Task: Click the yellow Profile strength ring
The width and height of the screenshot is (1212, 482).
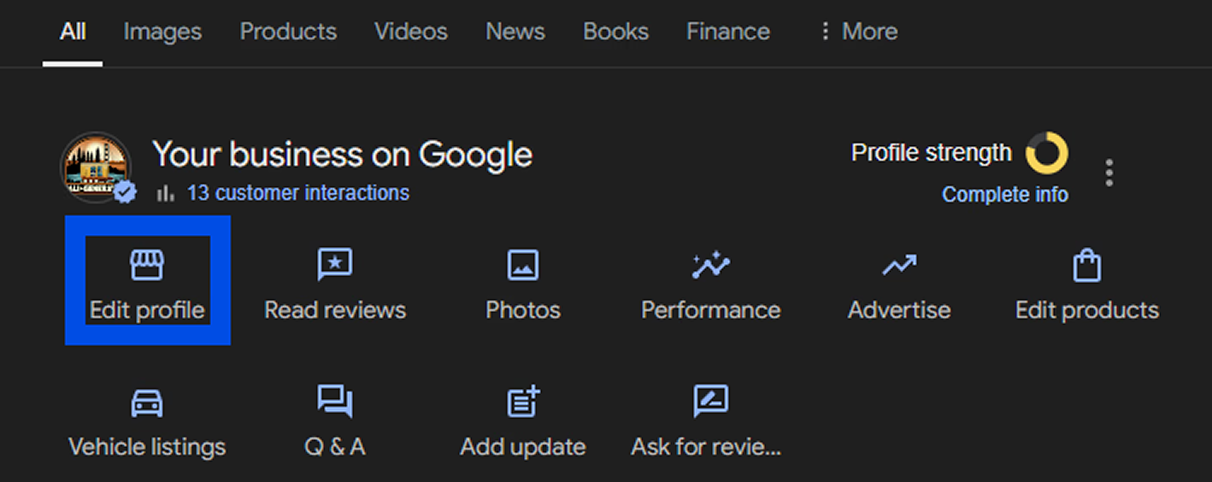Action: pyautogui.click(x=1047, y=154)
